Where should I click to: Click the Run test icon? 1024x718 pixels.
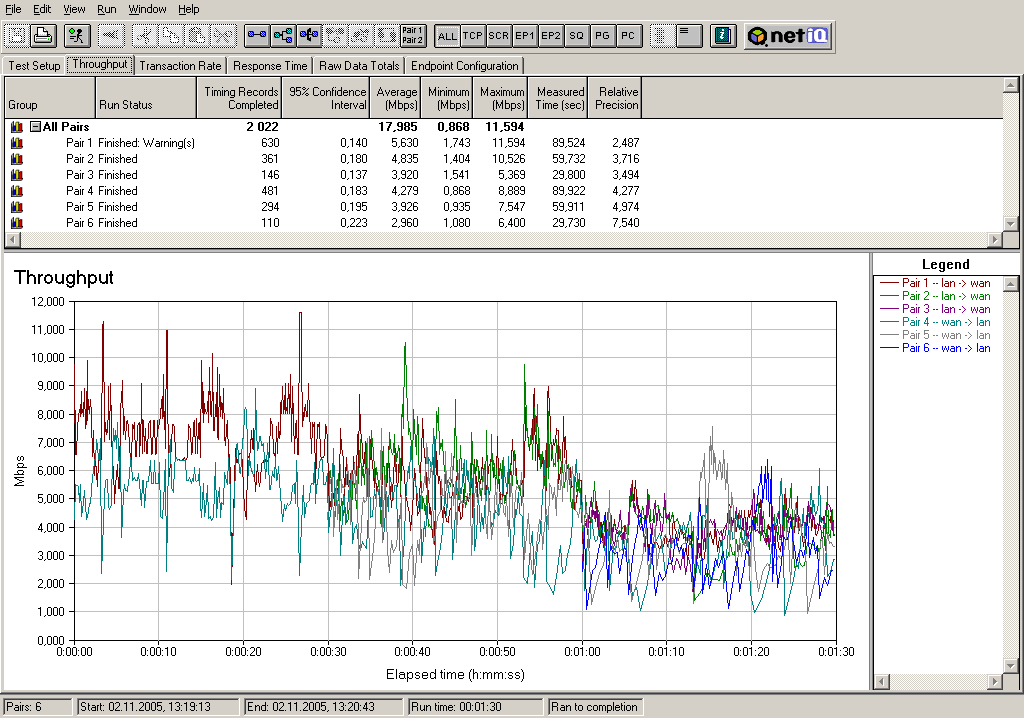[x=76, y=36]
